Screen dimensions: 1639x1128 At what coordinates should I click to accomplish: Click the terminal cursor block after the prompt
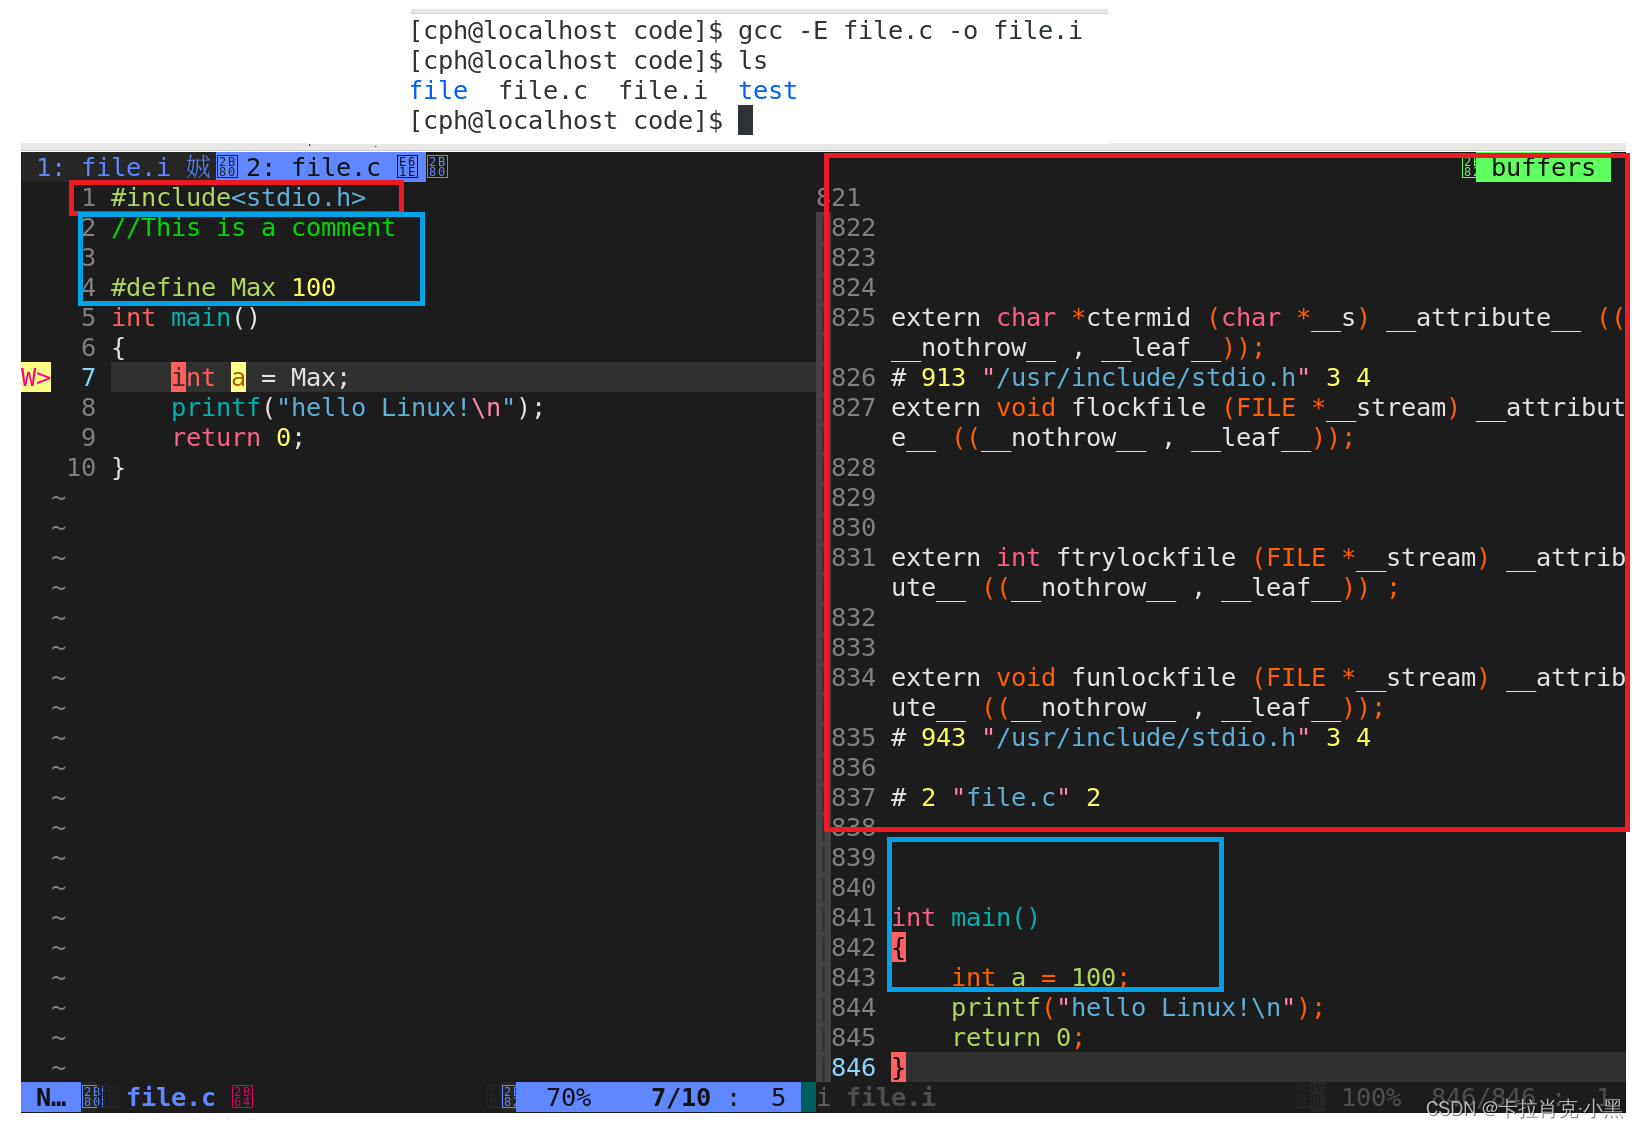[x=745, y=121]
